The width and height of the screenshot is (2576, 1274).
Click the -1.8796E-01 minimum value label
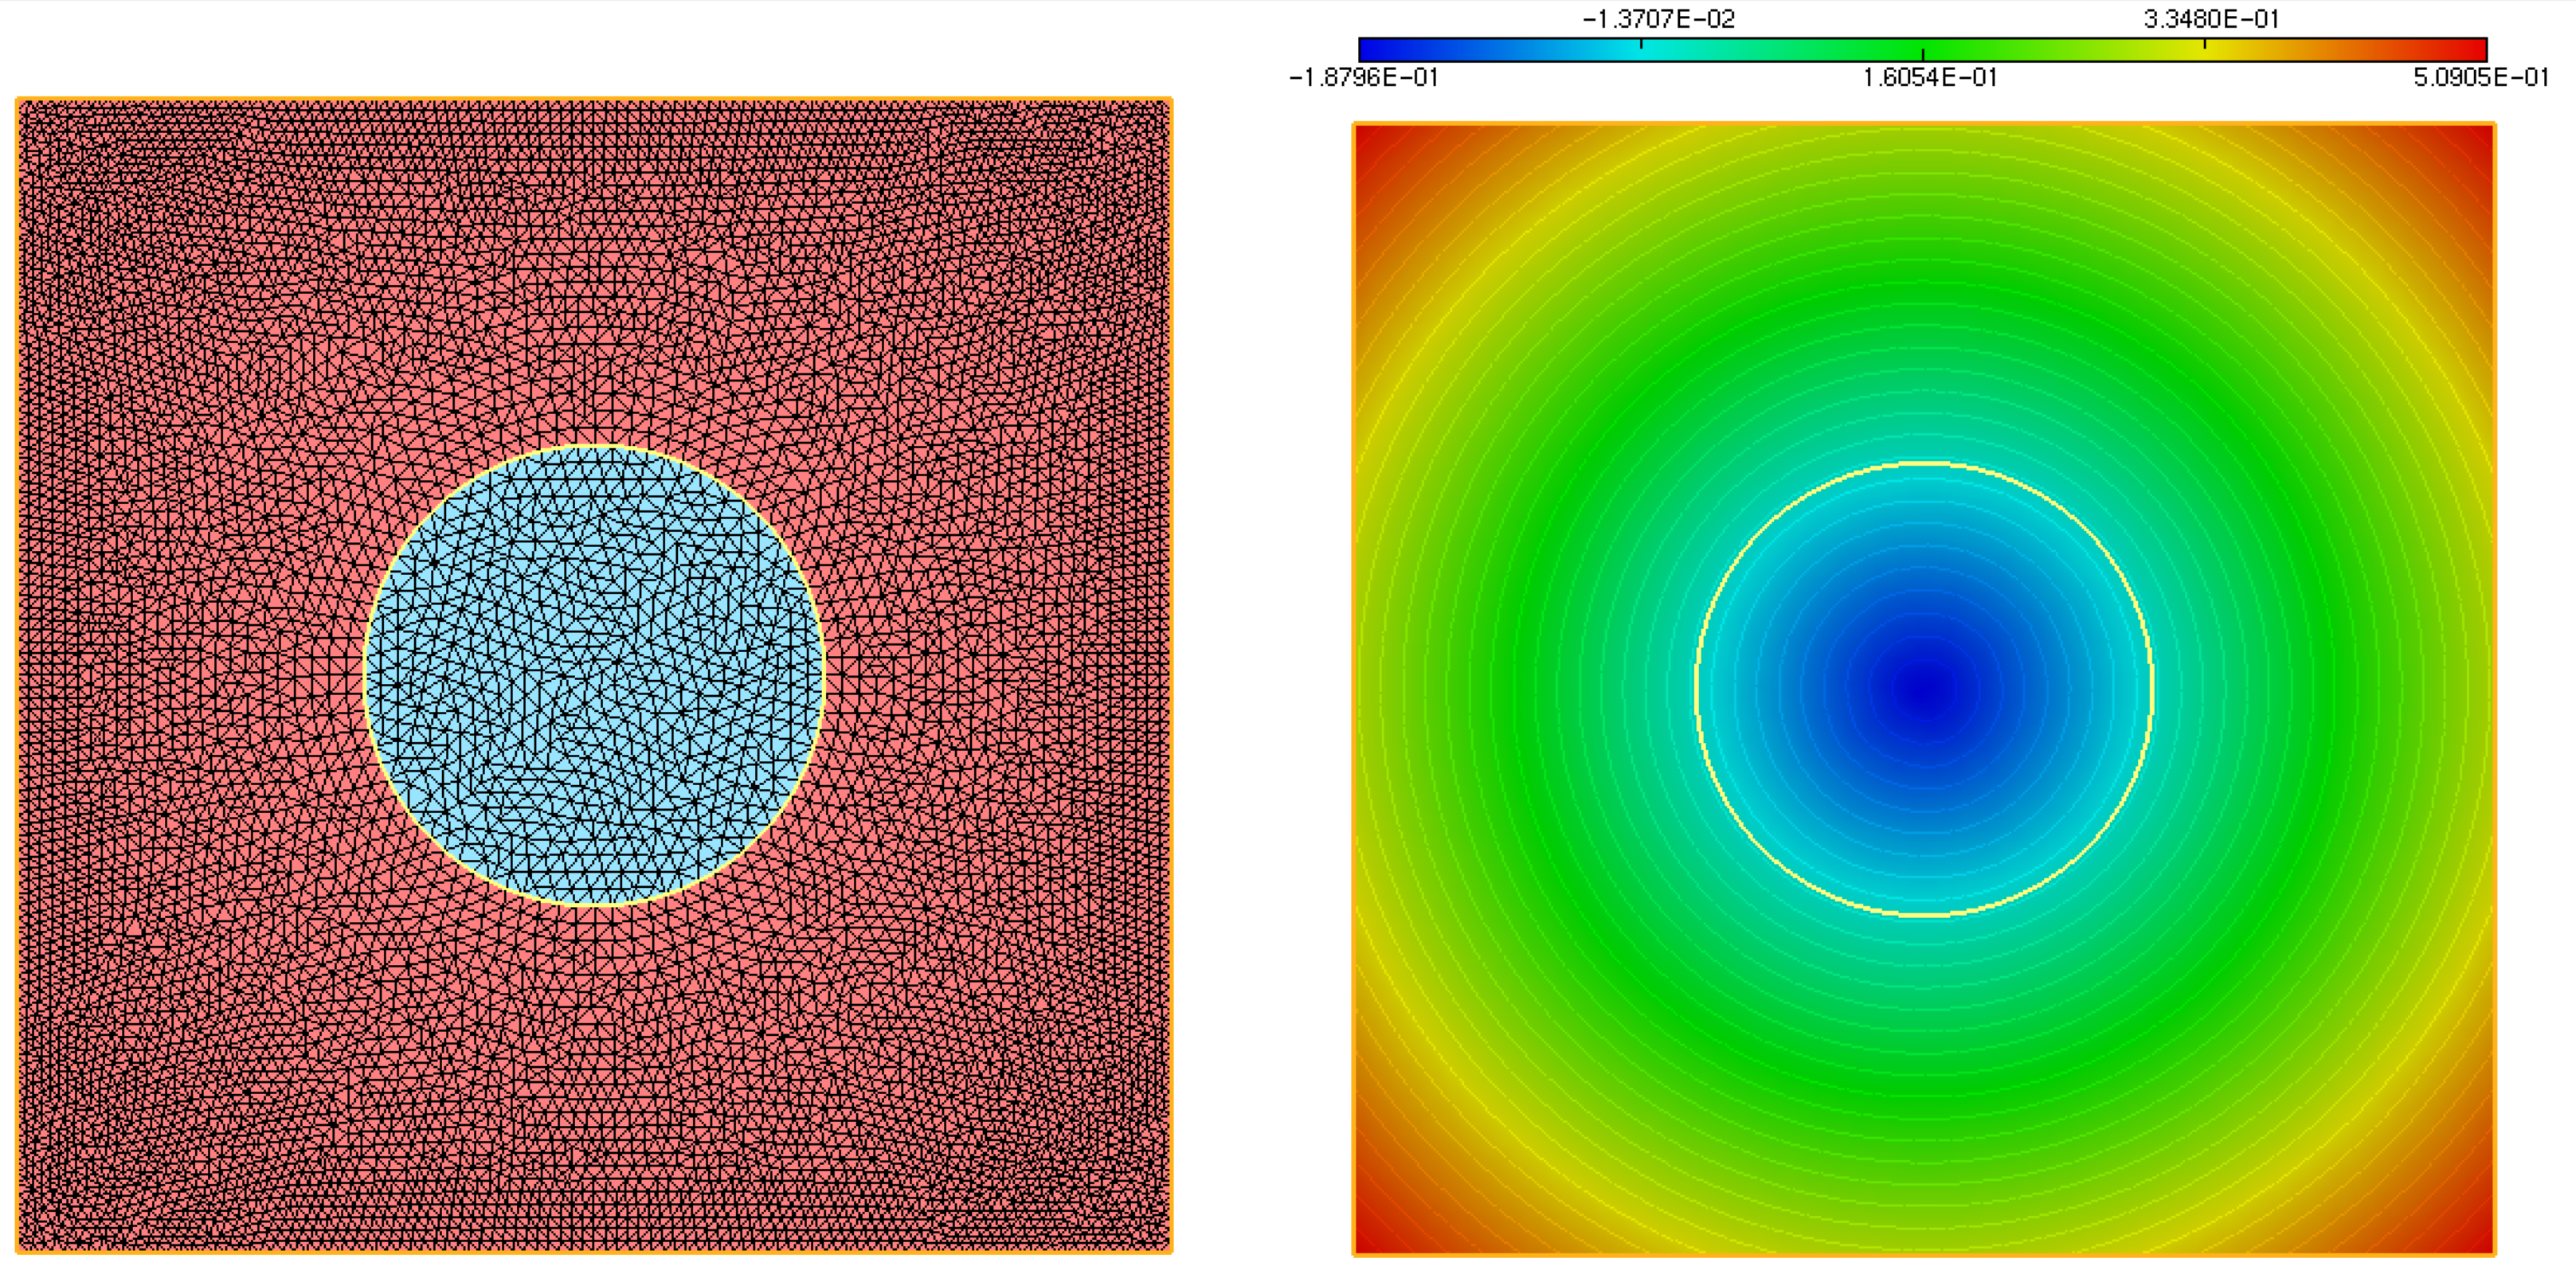coord(1363,78)
